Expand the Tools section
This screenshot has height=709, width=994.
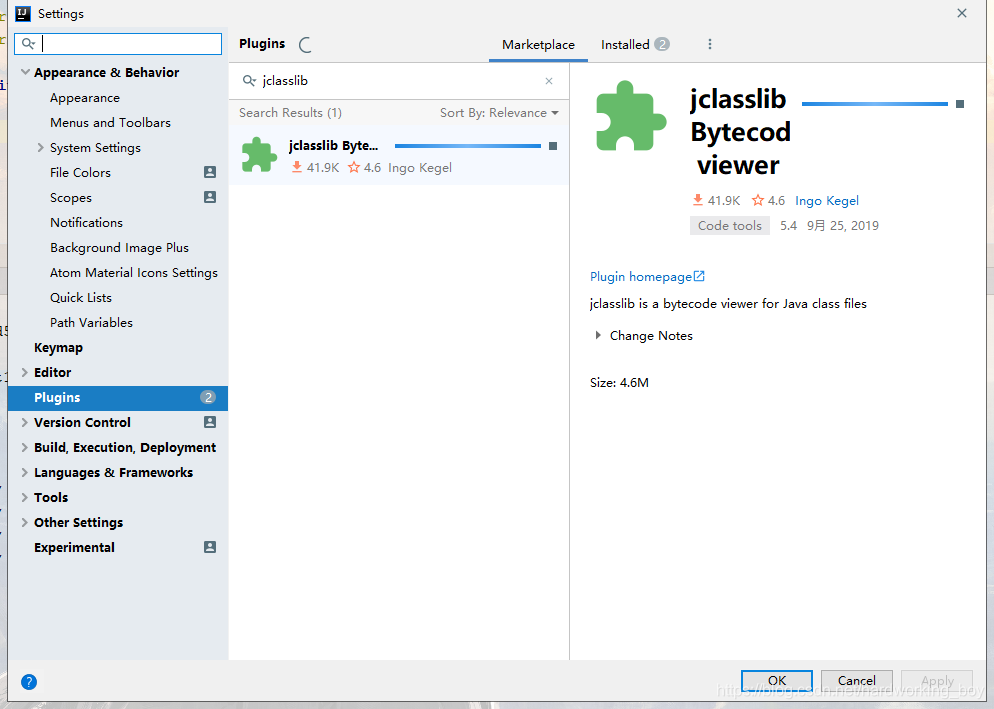[25, 497]
